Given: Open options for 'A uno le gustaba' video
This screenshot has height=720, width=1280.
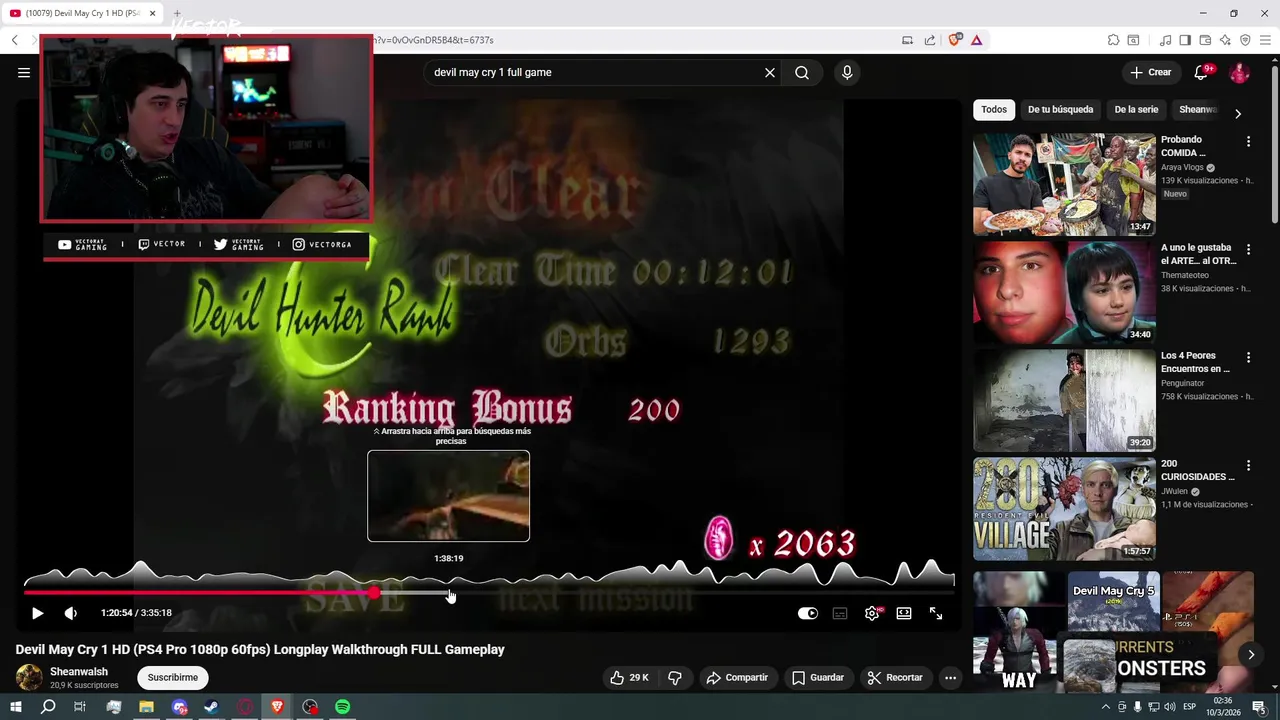Looking at the screenshot, I should click(1248, 249).
